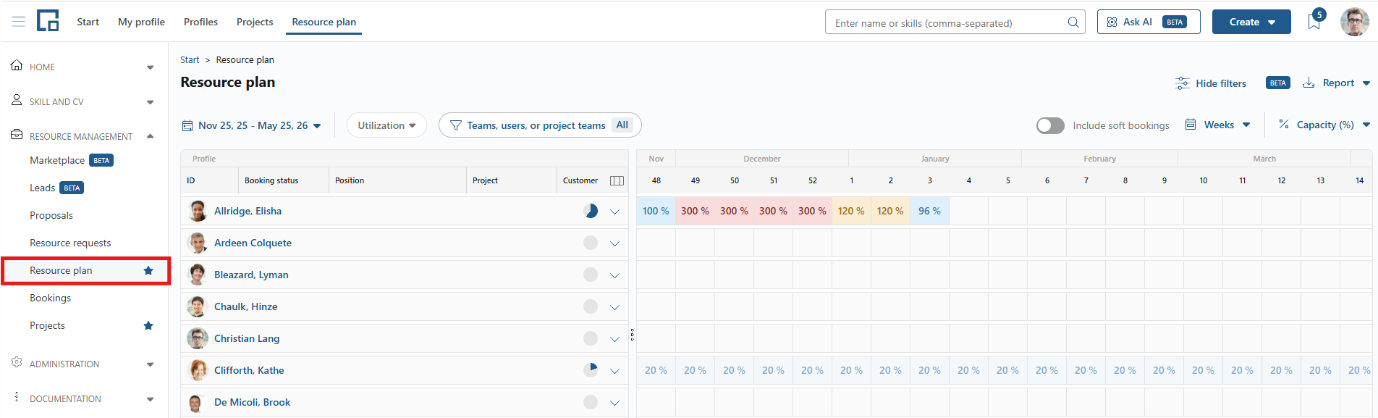Click the panel resize handle dots
The height and width of the screenshot is (418, 1378).
coord(632,334)
